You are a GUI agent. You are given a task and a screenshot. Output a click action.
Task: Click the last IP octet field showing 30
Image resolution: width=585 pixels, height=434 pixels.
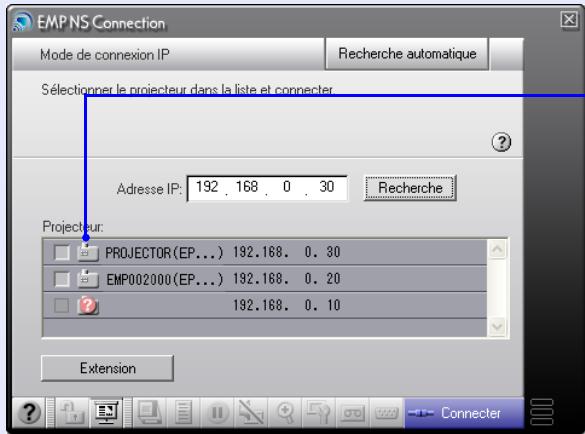coord(327,187)
